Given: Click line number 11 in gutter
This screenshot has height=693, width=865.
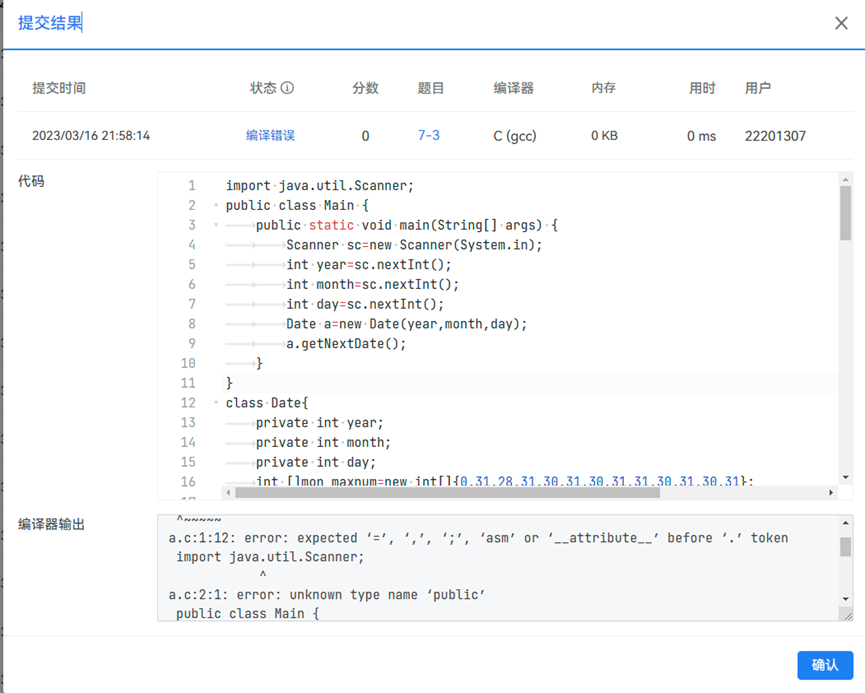Looking at the screenshot, I should [189, 383].
